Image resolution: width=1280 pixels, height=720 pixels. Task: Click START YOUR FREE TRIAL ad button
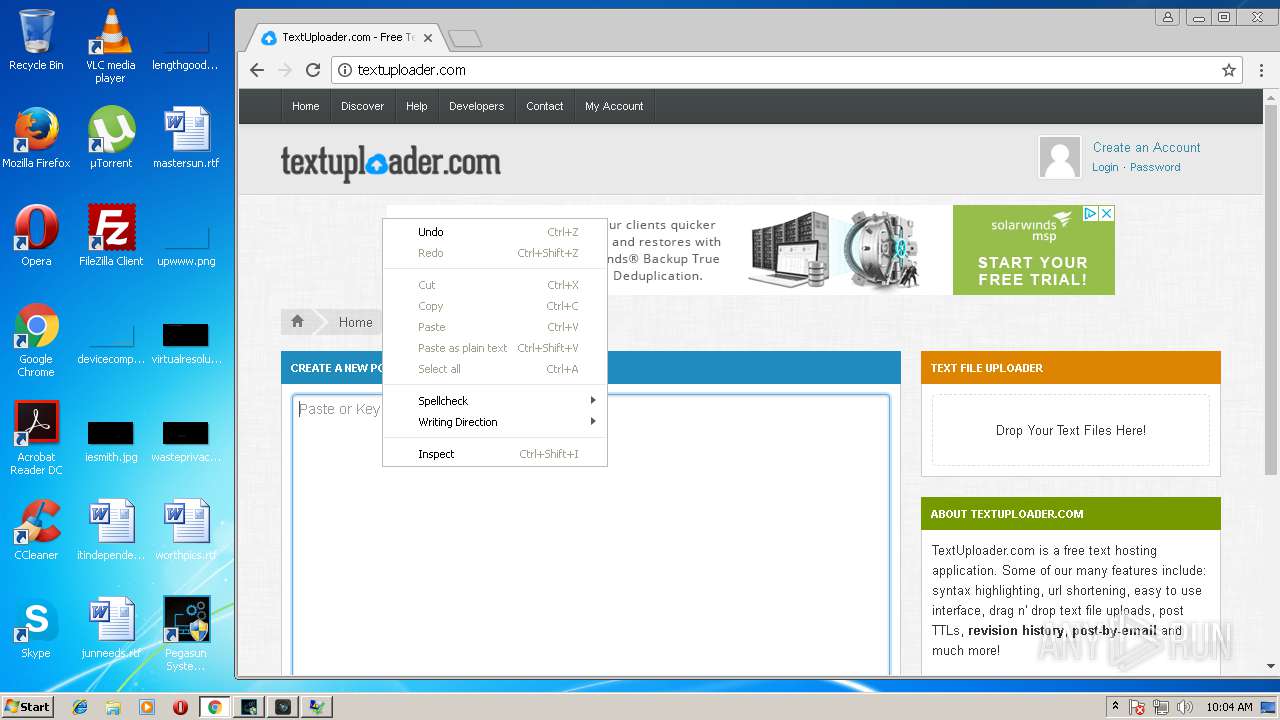coord(1032,271)
